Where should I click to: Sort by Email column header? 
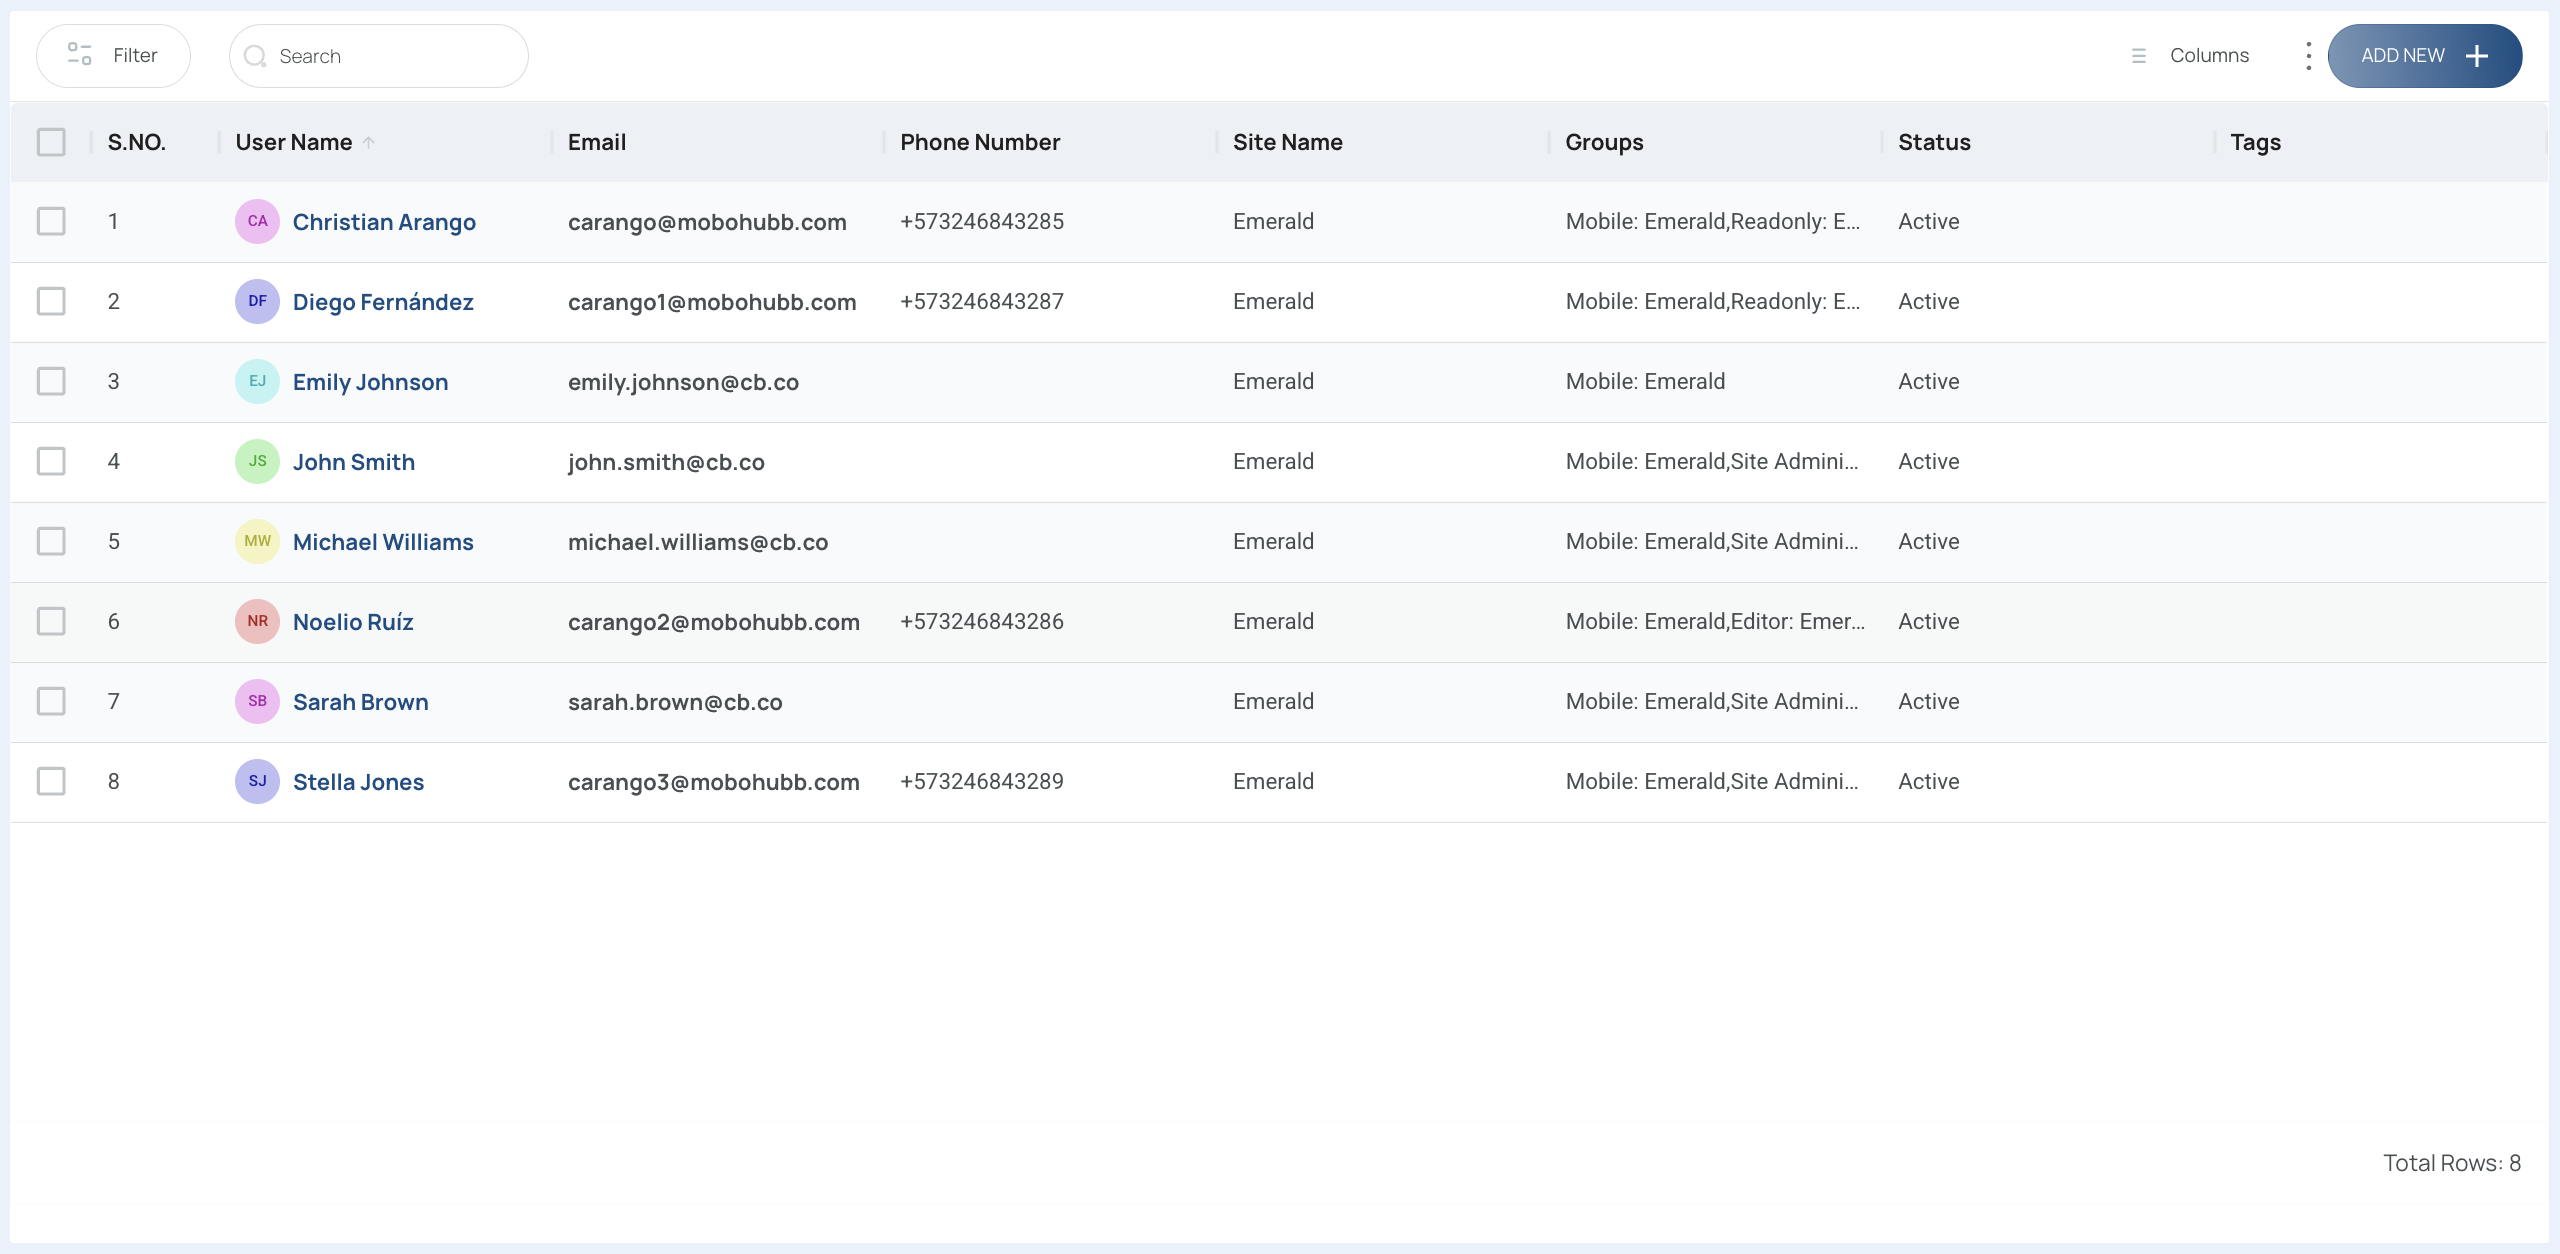click(x=597, y=142)
